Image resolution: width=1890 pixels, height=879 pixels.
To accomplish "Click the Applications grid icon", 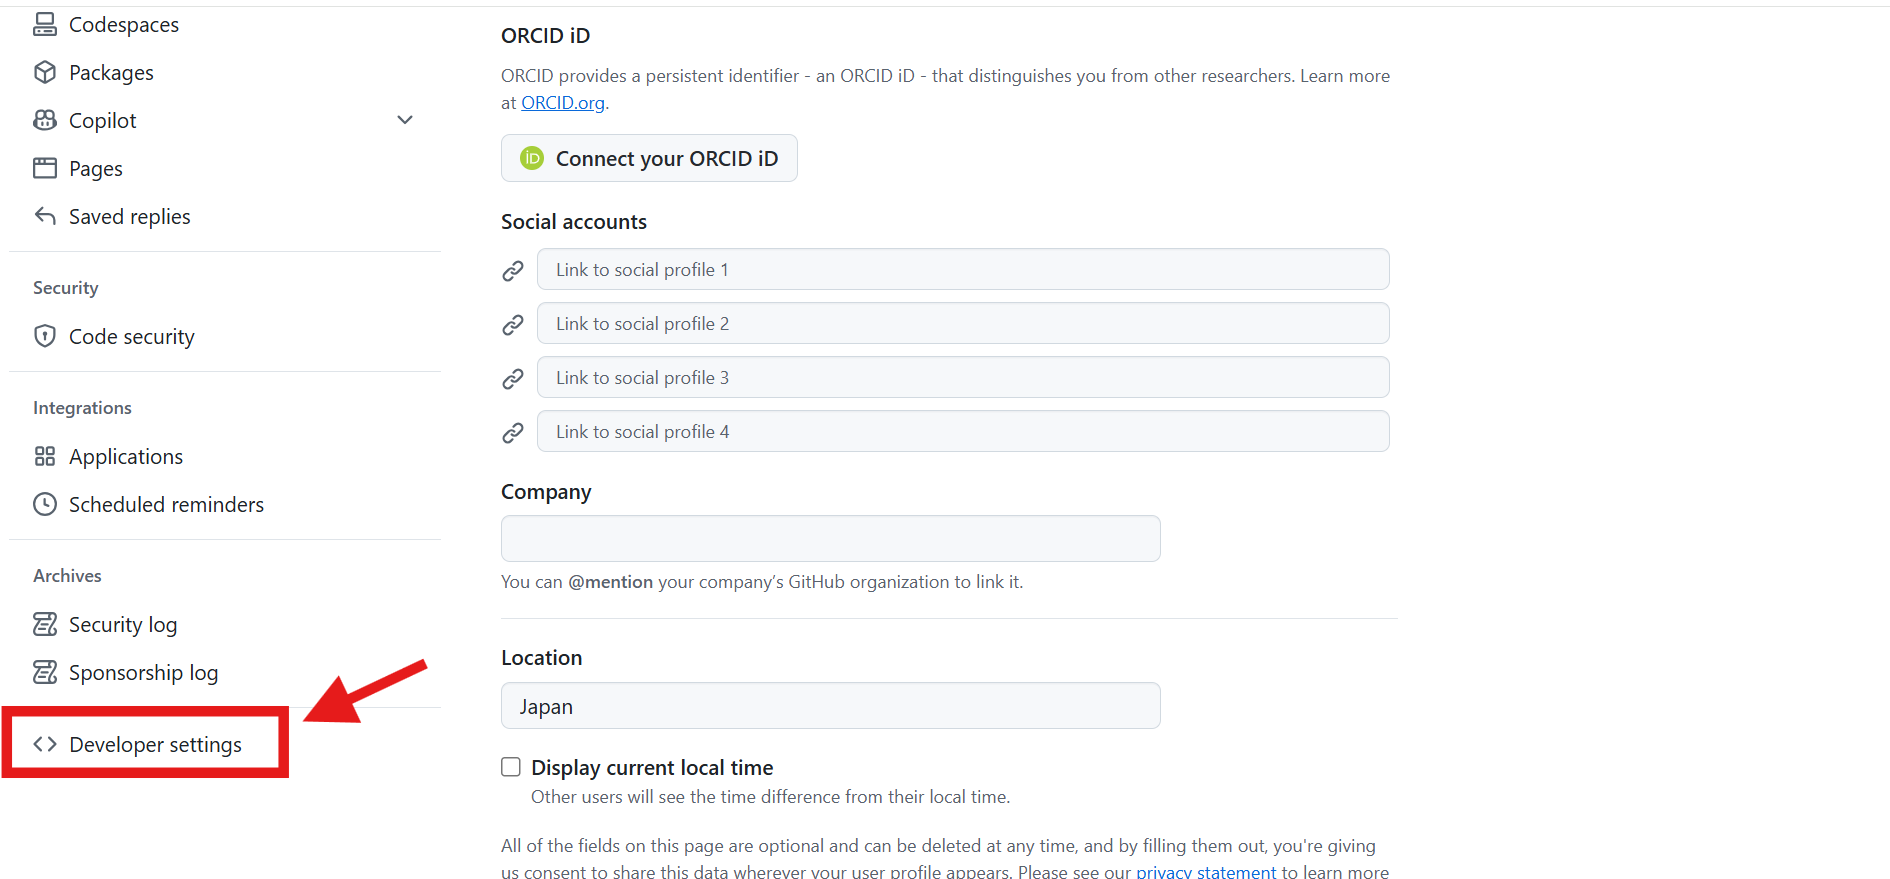I will pyautogui.click(x=45, y=456).
